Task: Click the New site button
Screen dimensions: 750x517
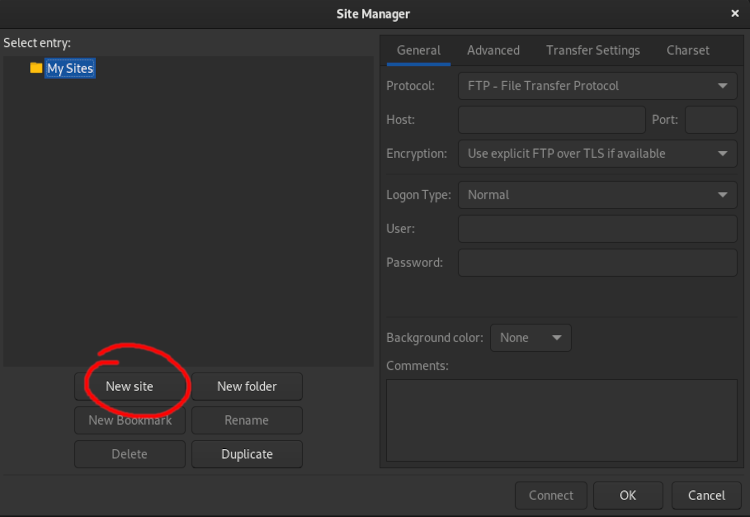Action: [x=130, y=386]
